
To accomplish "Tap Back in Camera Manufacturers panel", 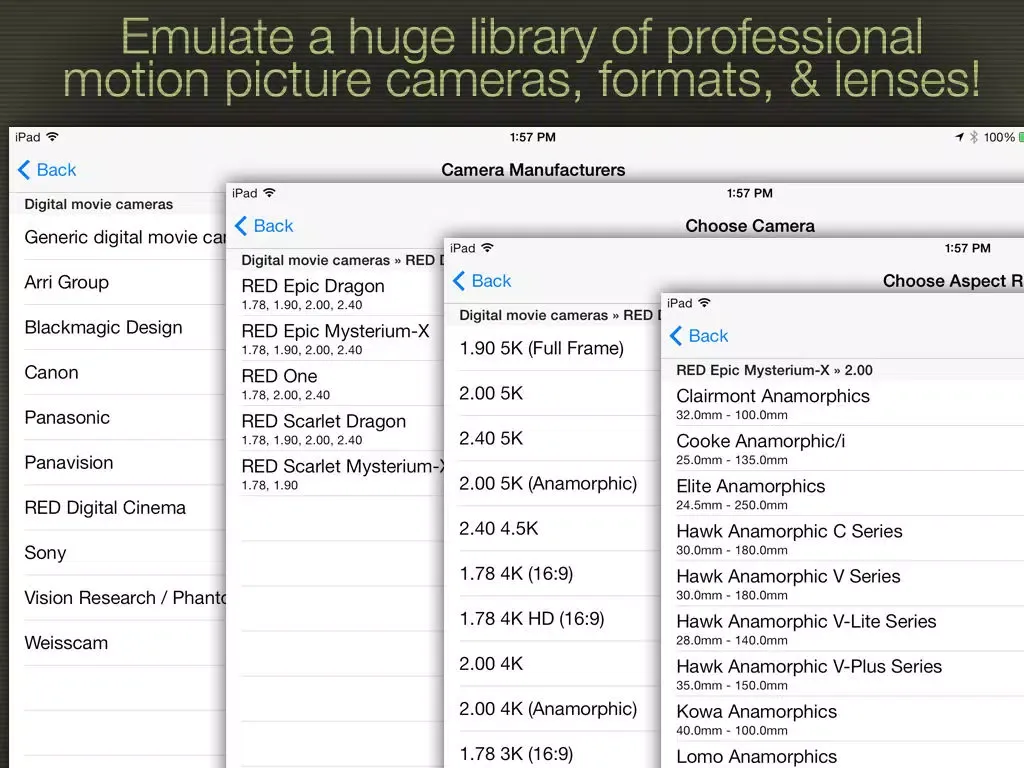I will coord(47,170).
